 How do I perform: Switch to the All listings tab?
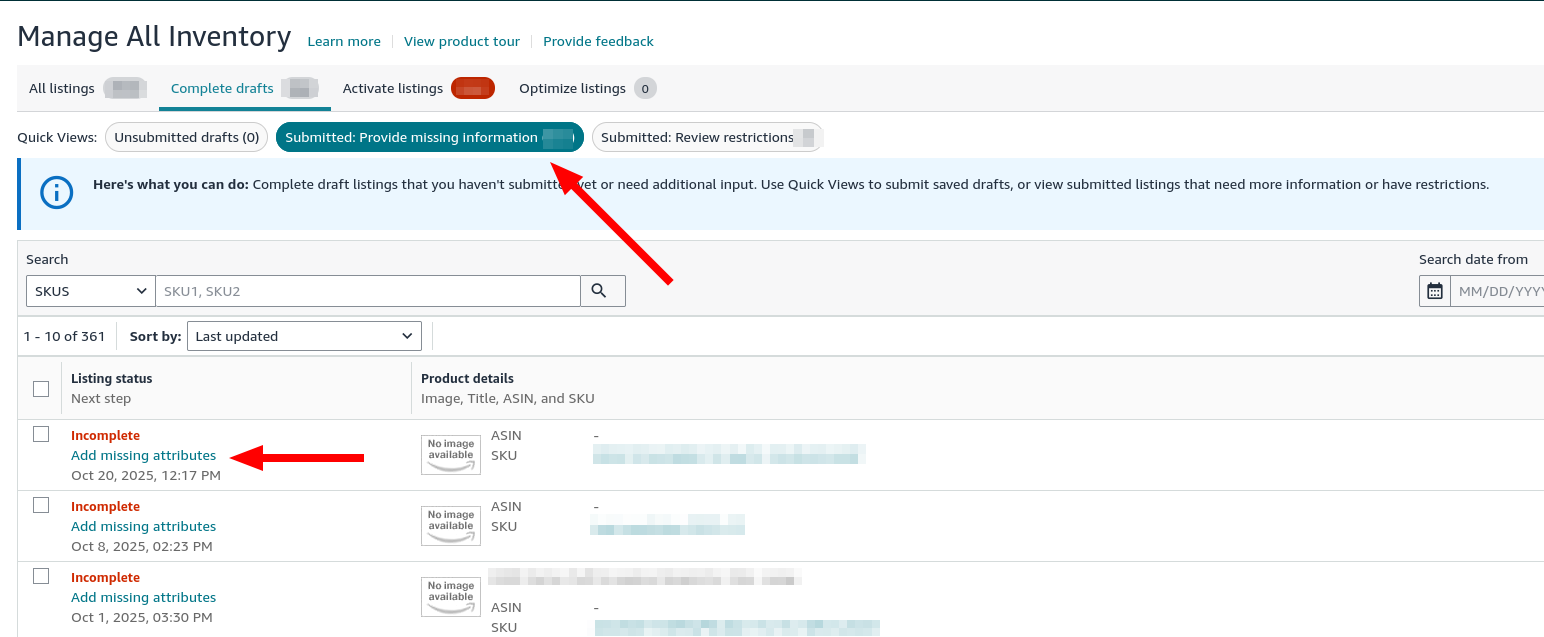click(60, 88)
